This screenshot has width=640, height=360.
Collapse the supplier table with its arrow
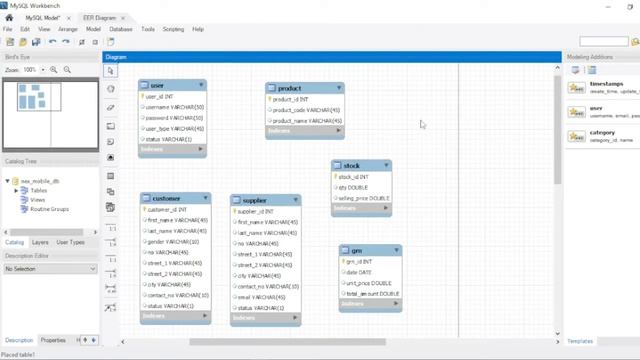click(296, 200)
